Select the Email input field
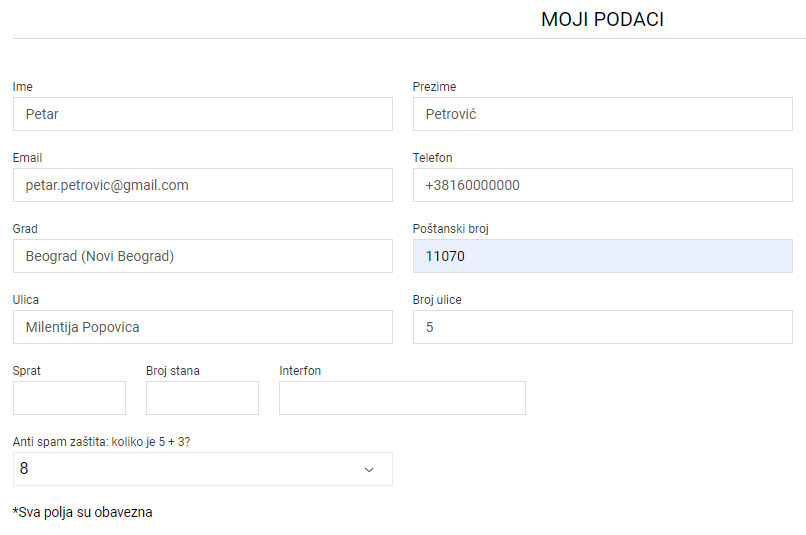Screen dimensions: 806x535 tap(203, 185)
